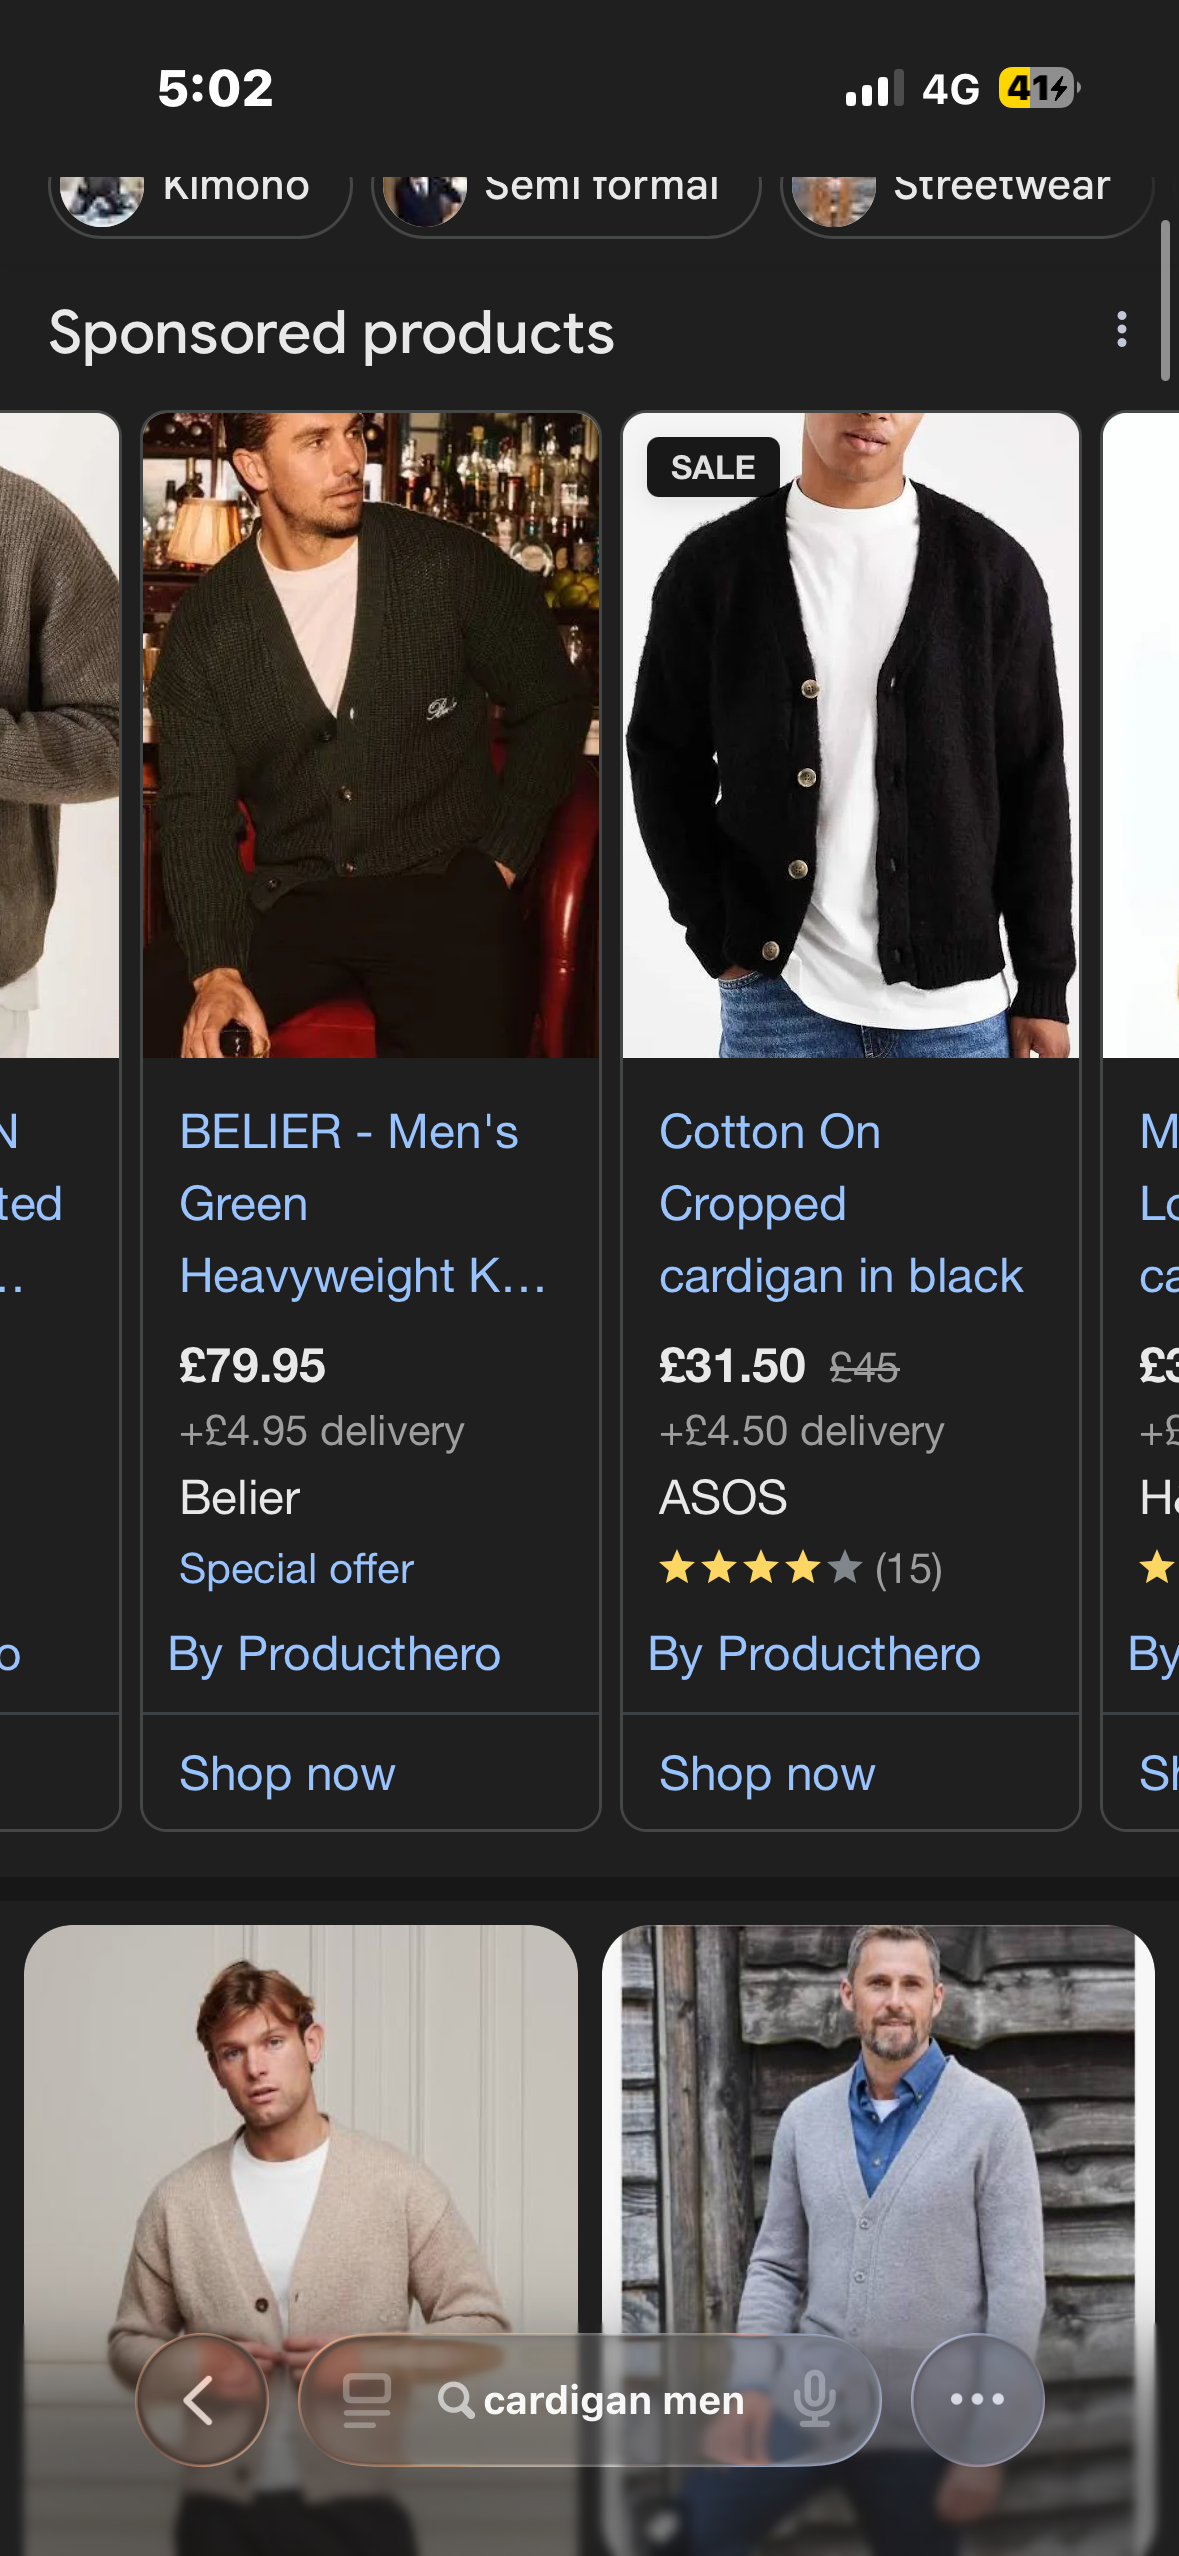This screenshot has height=2556, width=1179.
Task: Select the Semi formal filter chip
Action: click(x=565, y=192)
